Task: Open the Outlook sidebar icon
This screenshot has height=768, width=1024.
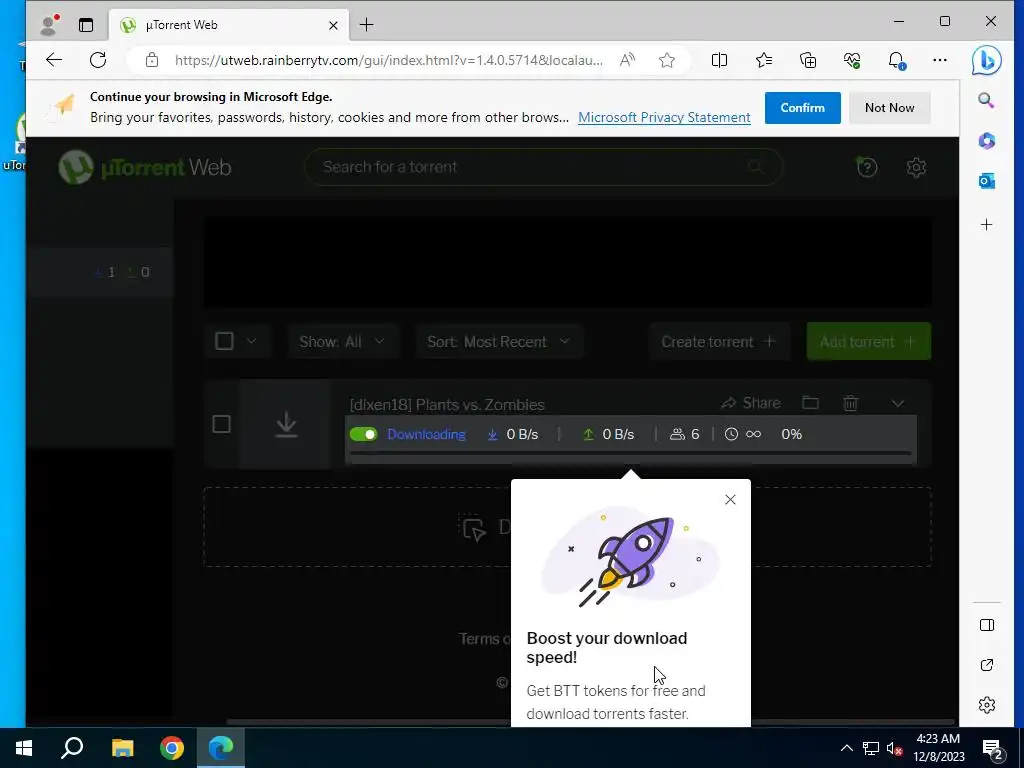Action: (x=986, y=181)
